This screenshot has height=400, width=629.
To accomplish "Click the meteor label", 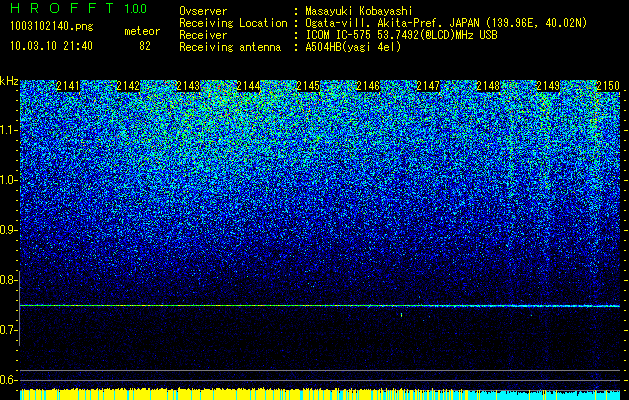I will [142, 31].
